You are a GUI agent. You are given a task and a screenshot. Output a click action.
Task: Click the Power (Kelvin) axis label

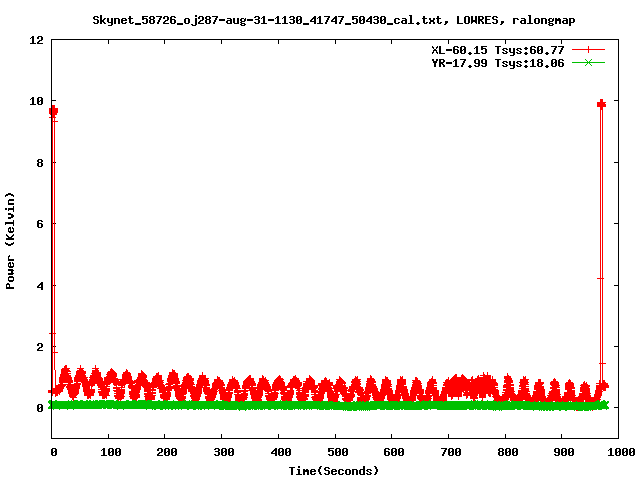10,241
